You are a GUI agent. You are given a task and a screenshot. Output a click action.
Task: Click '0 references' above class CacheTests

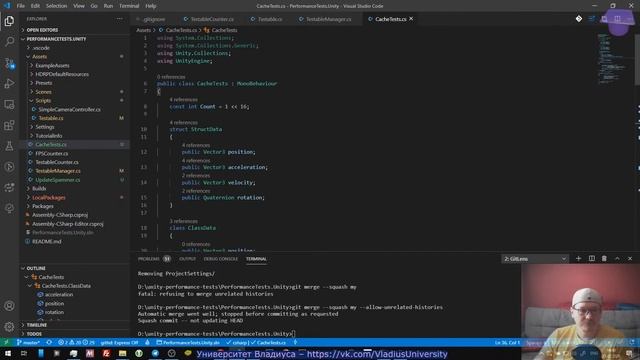tap(171, 77)
